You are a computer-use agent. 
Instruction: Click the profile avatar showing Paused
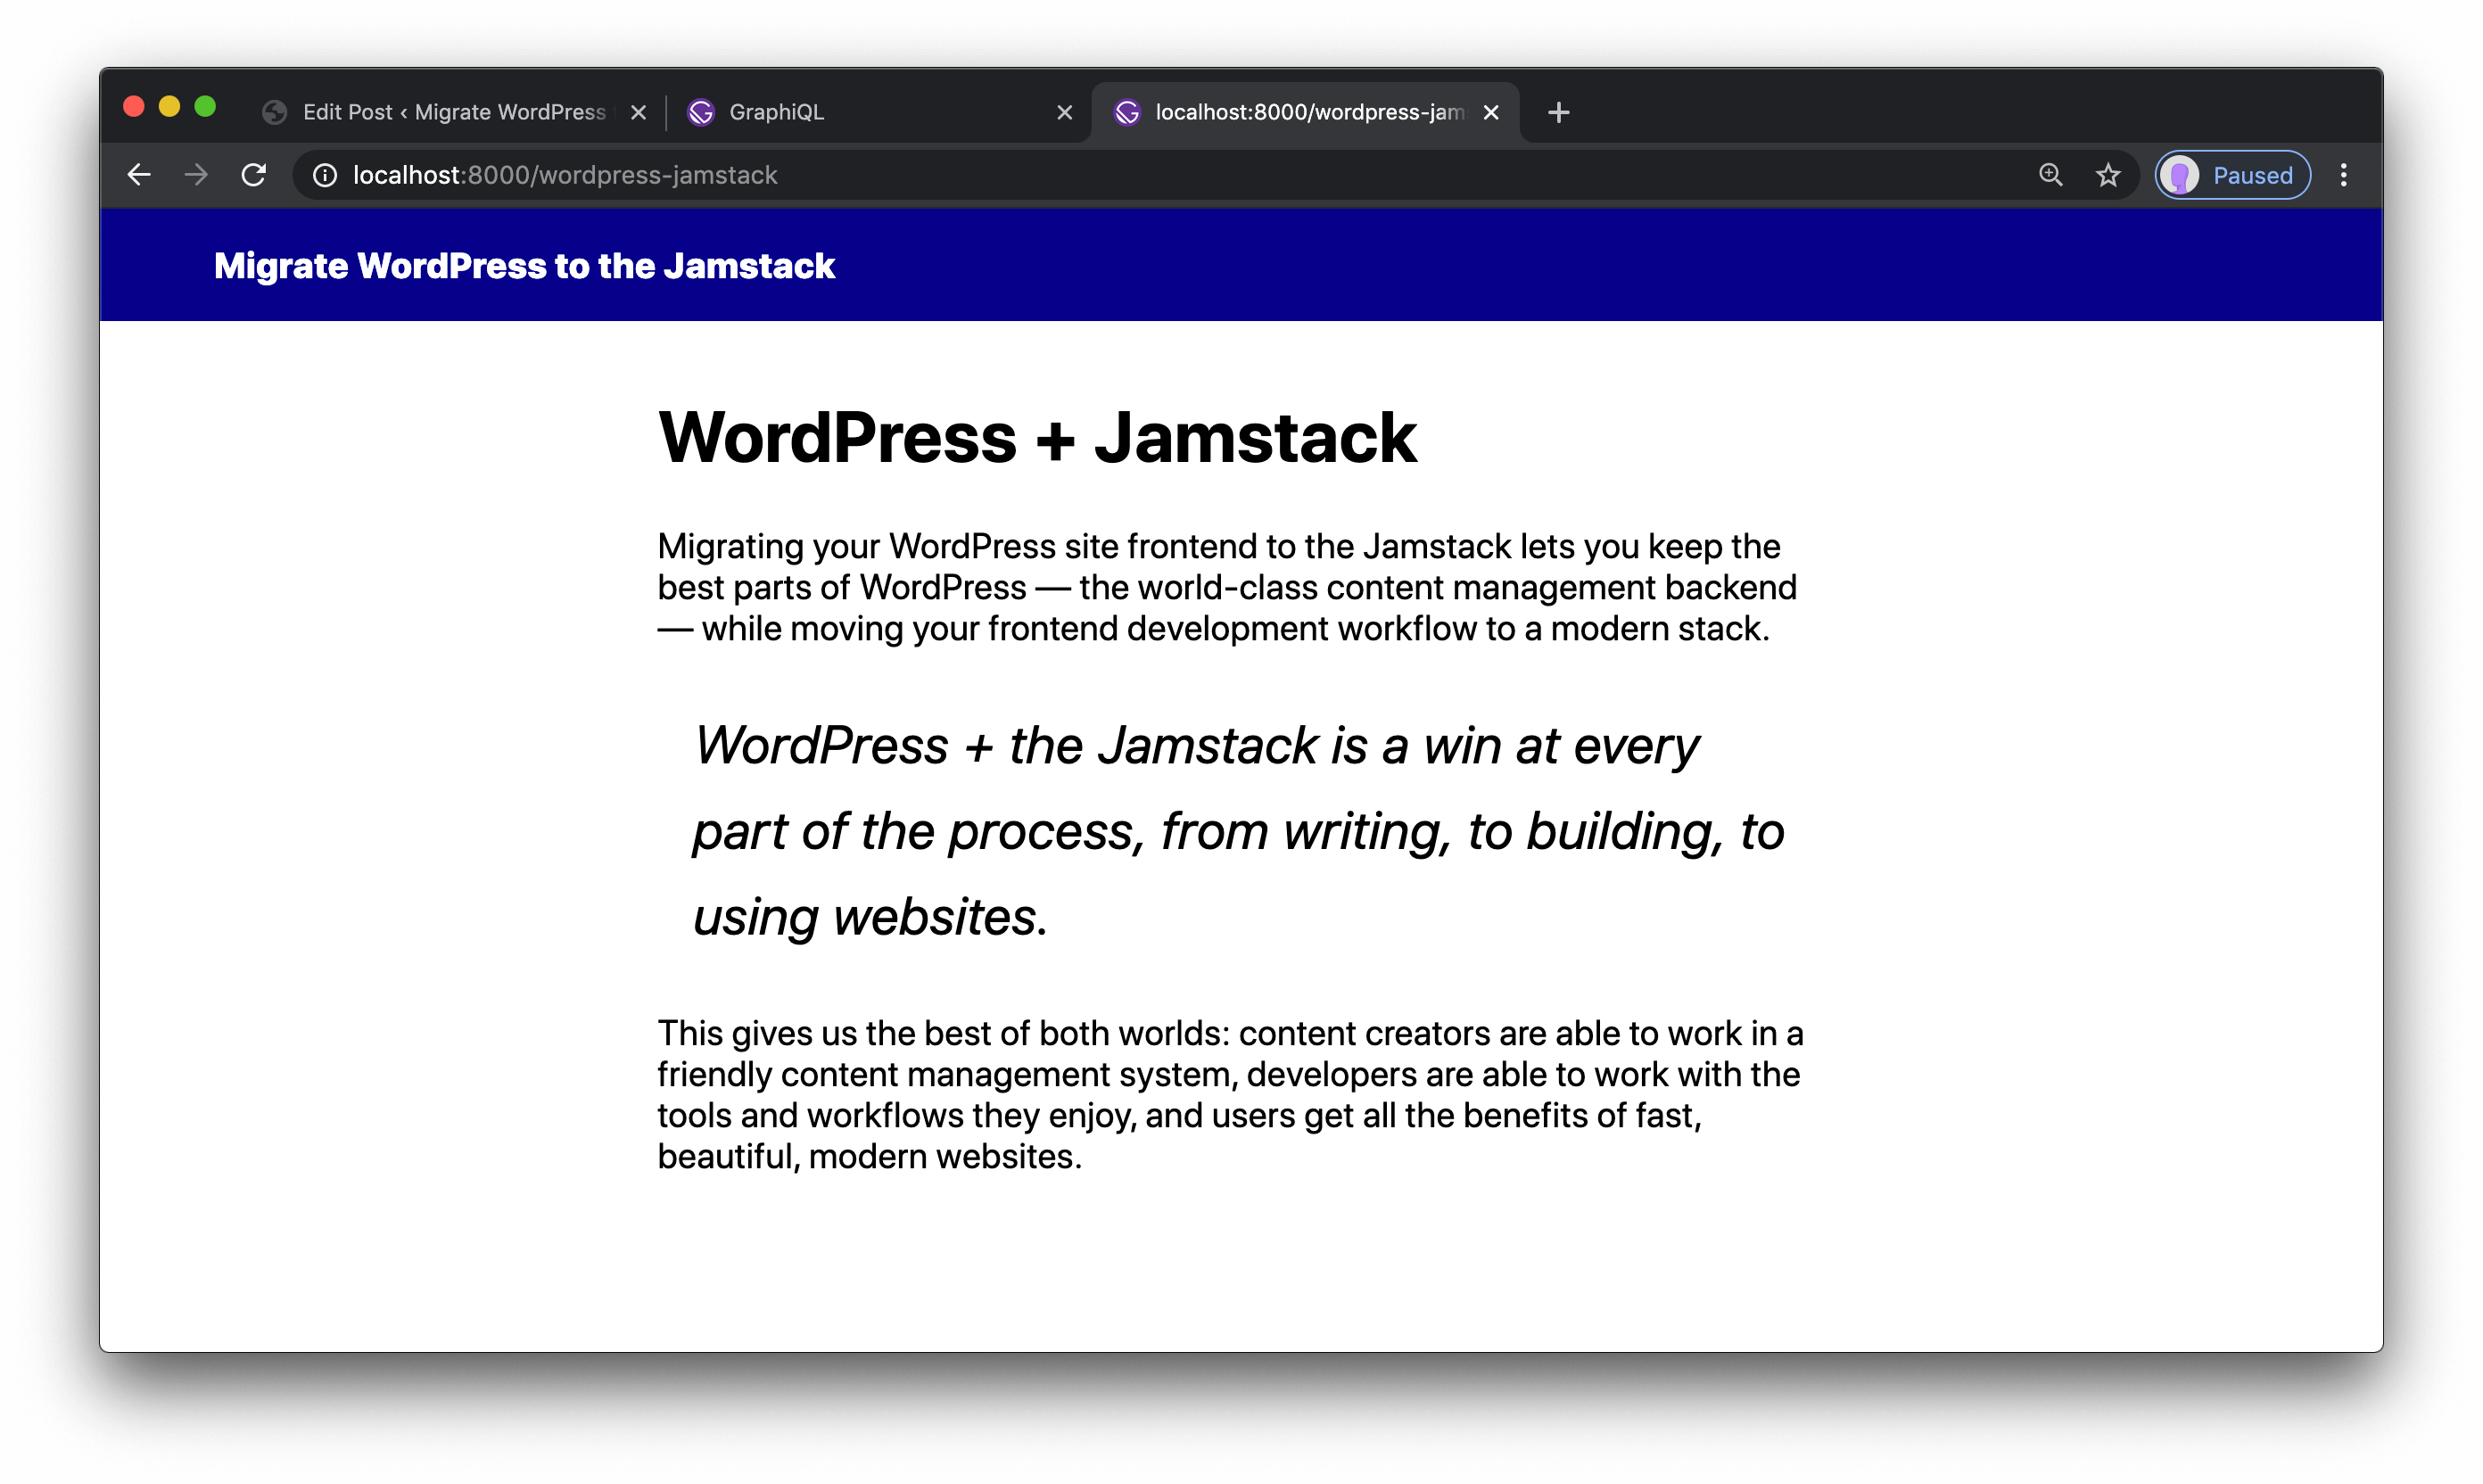[x=2181, y=174]
